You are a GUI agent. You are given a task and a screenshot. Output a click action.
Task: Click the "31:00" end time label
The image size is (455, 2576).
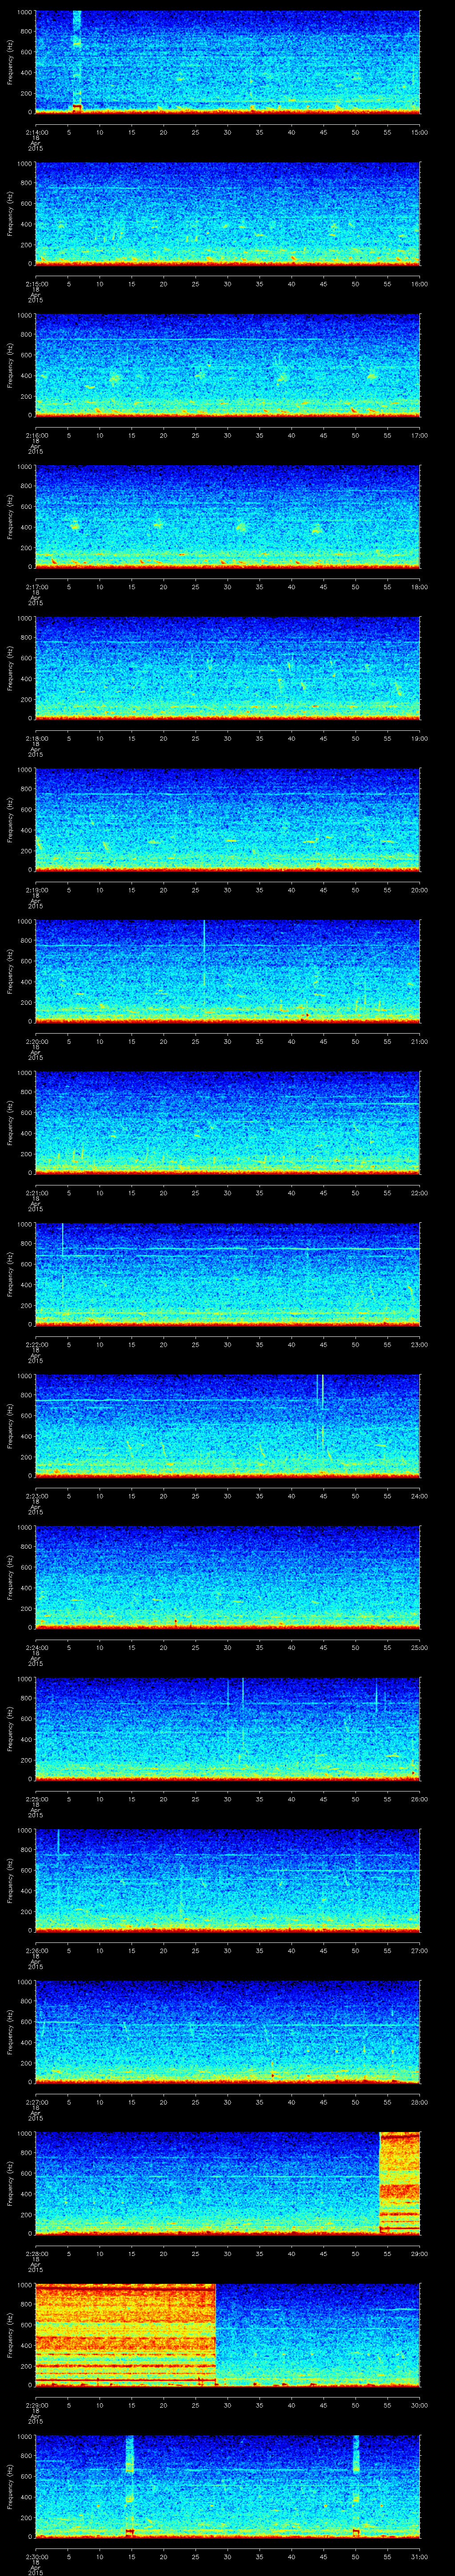(x=420, y=2556)
